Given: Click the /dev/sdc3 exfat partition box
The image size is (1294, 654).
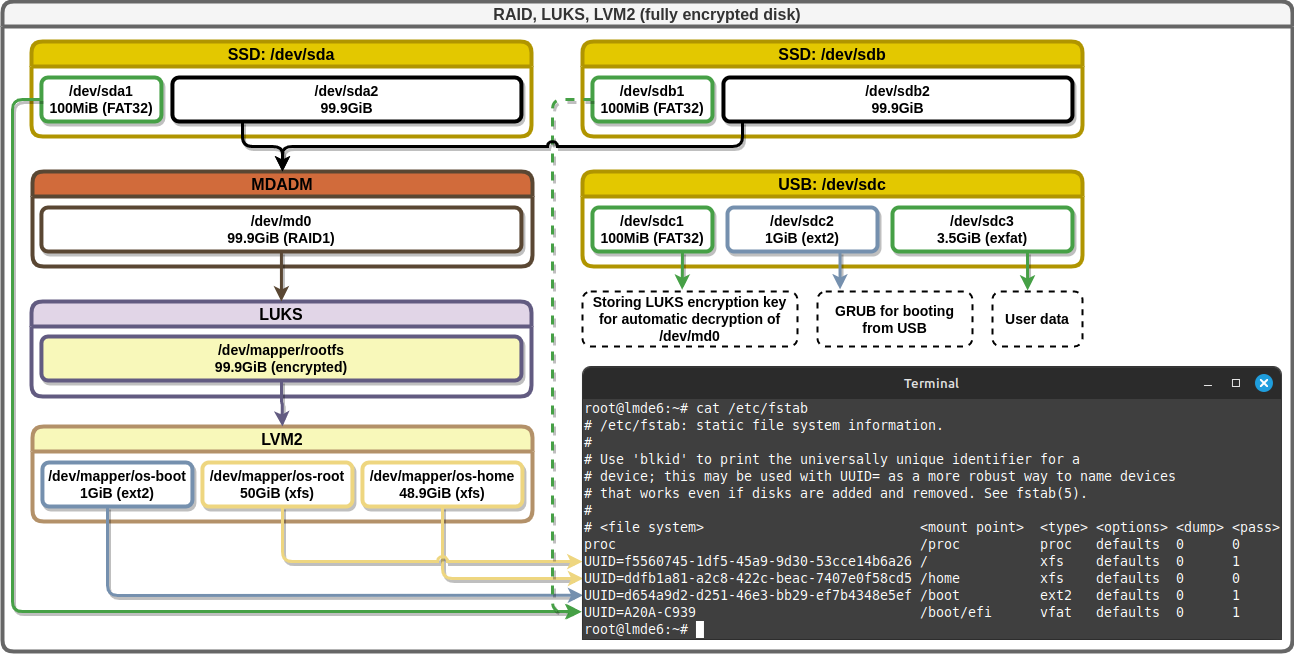Looking at the screenshot, I should 982,229.
